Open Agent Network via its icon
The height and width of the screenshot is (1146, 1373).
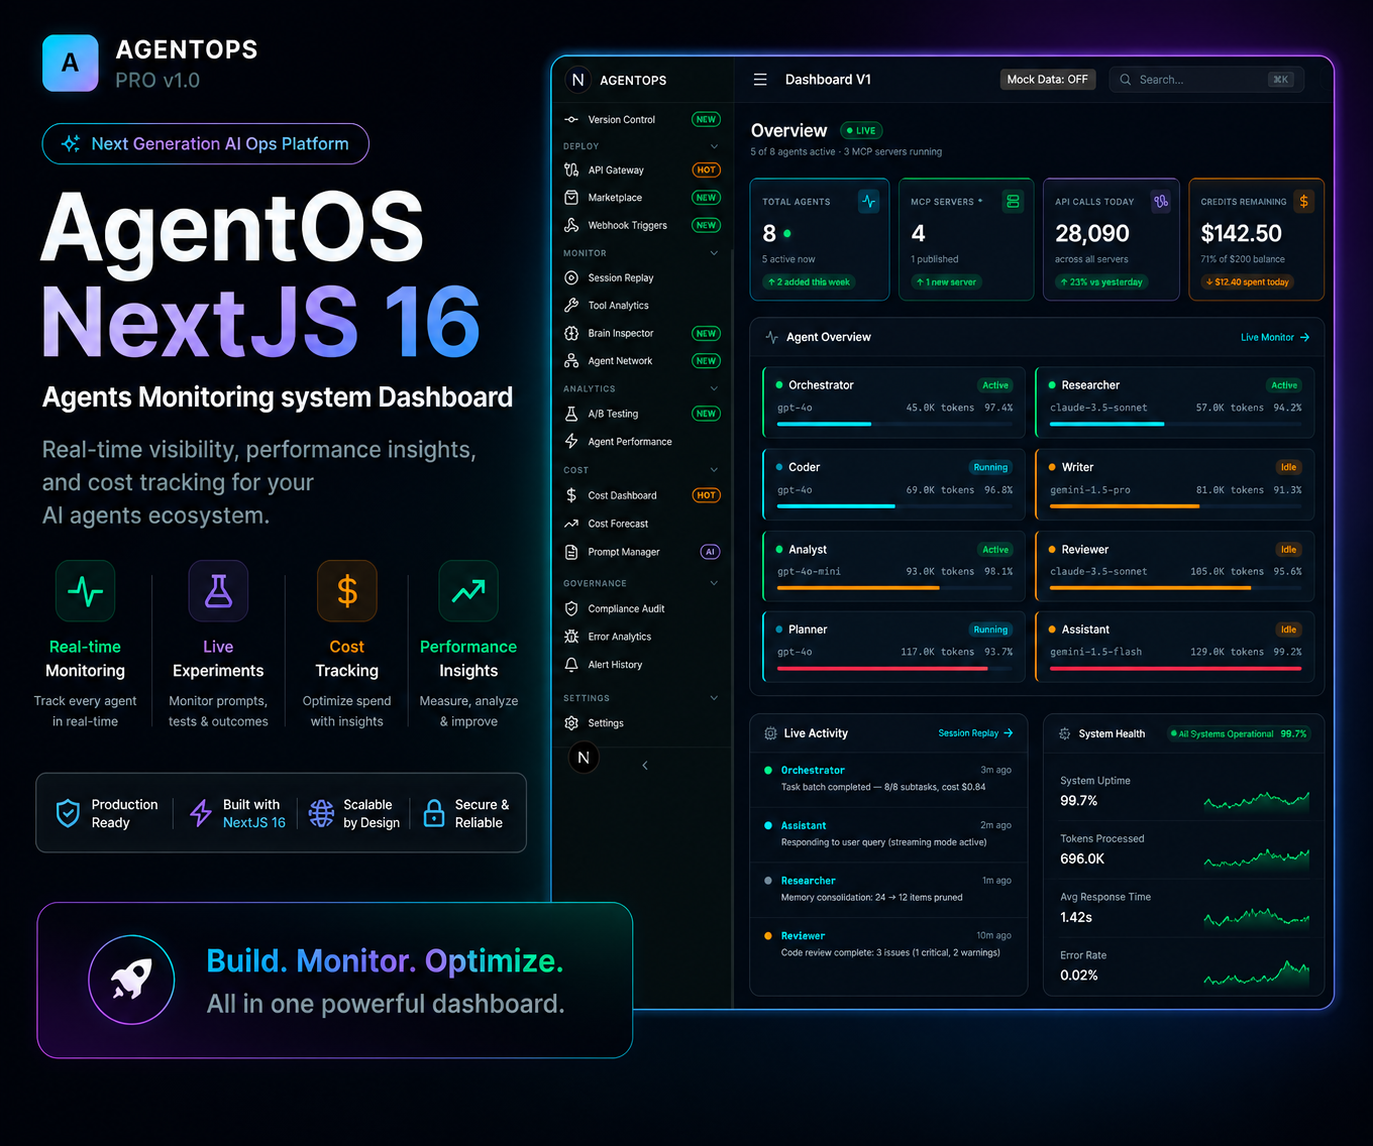coord(571,361)
